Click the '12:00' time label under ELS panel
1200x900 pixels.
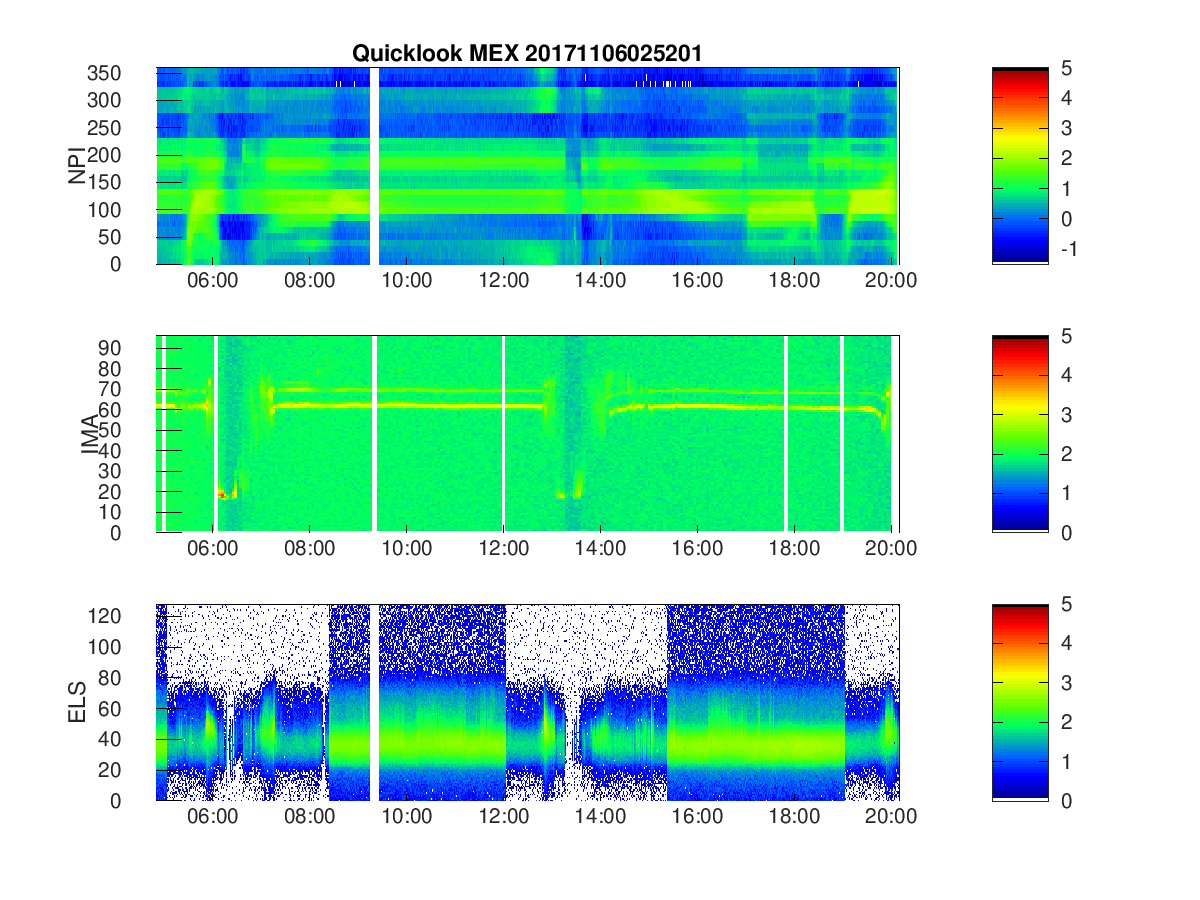pyautogui.click(x=504, y=817)
